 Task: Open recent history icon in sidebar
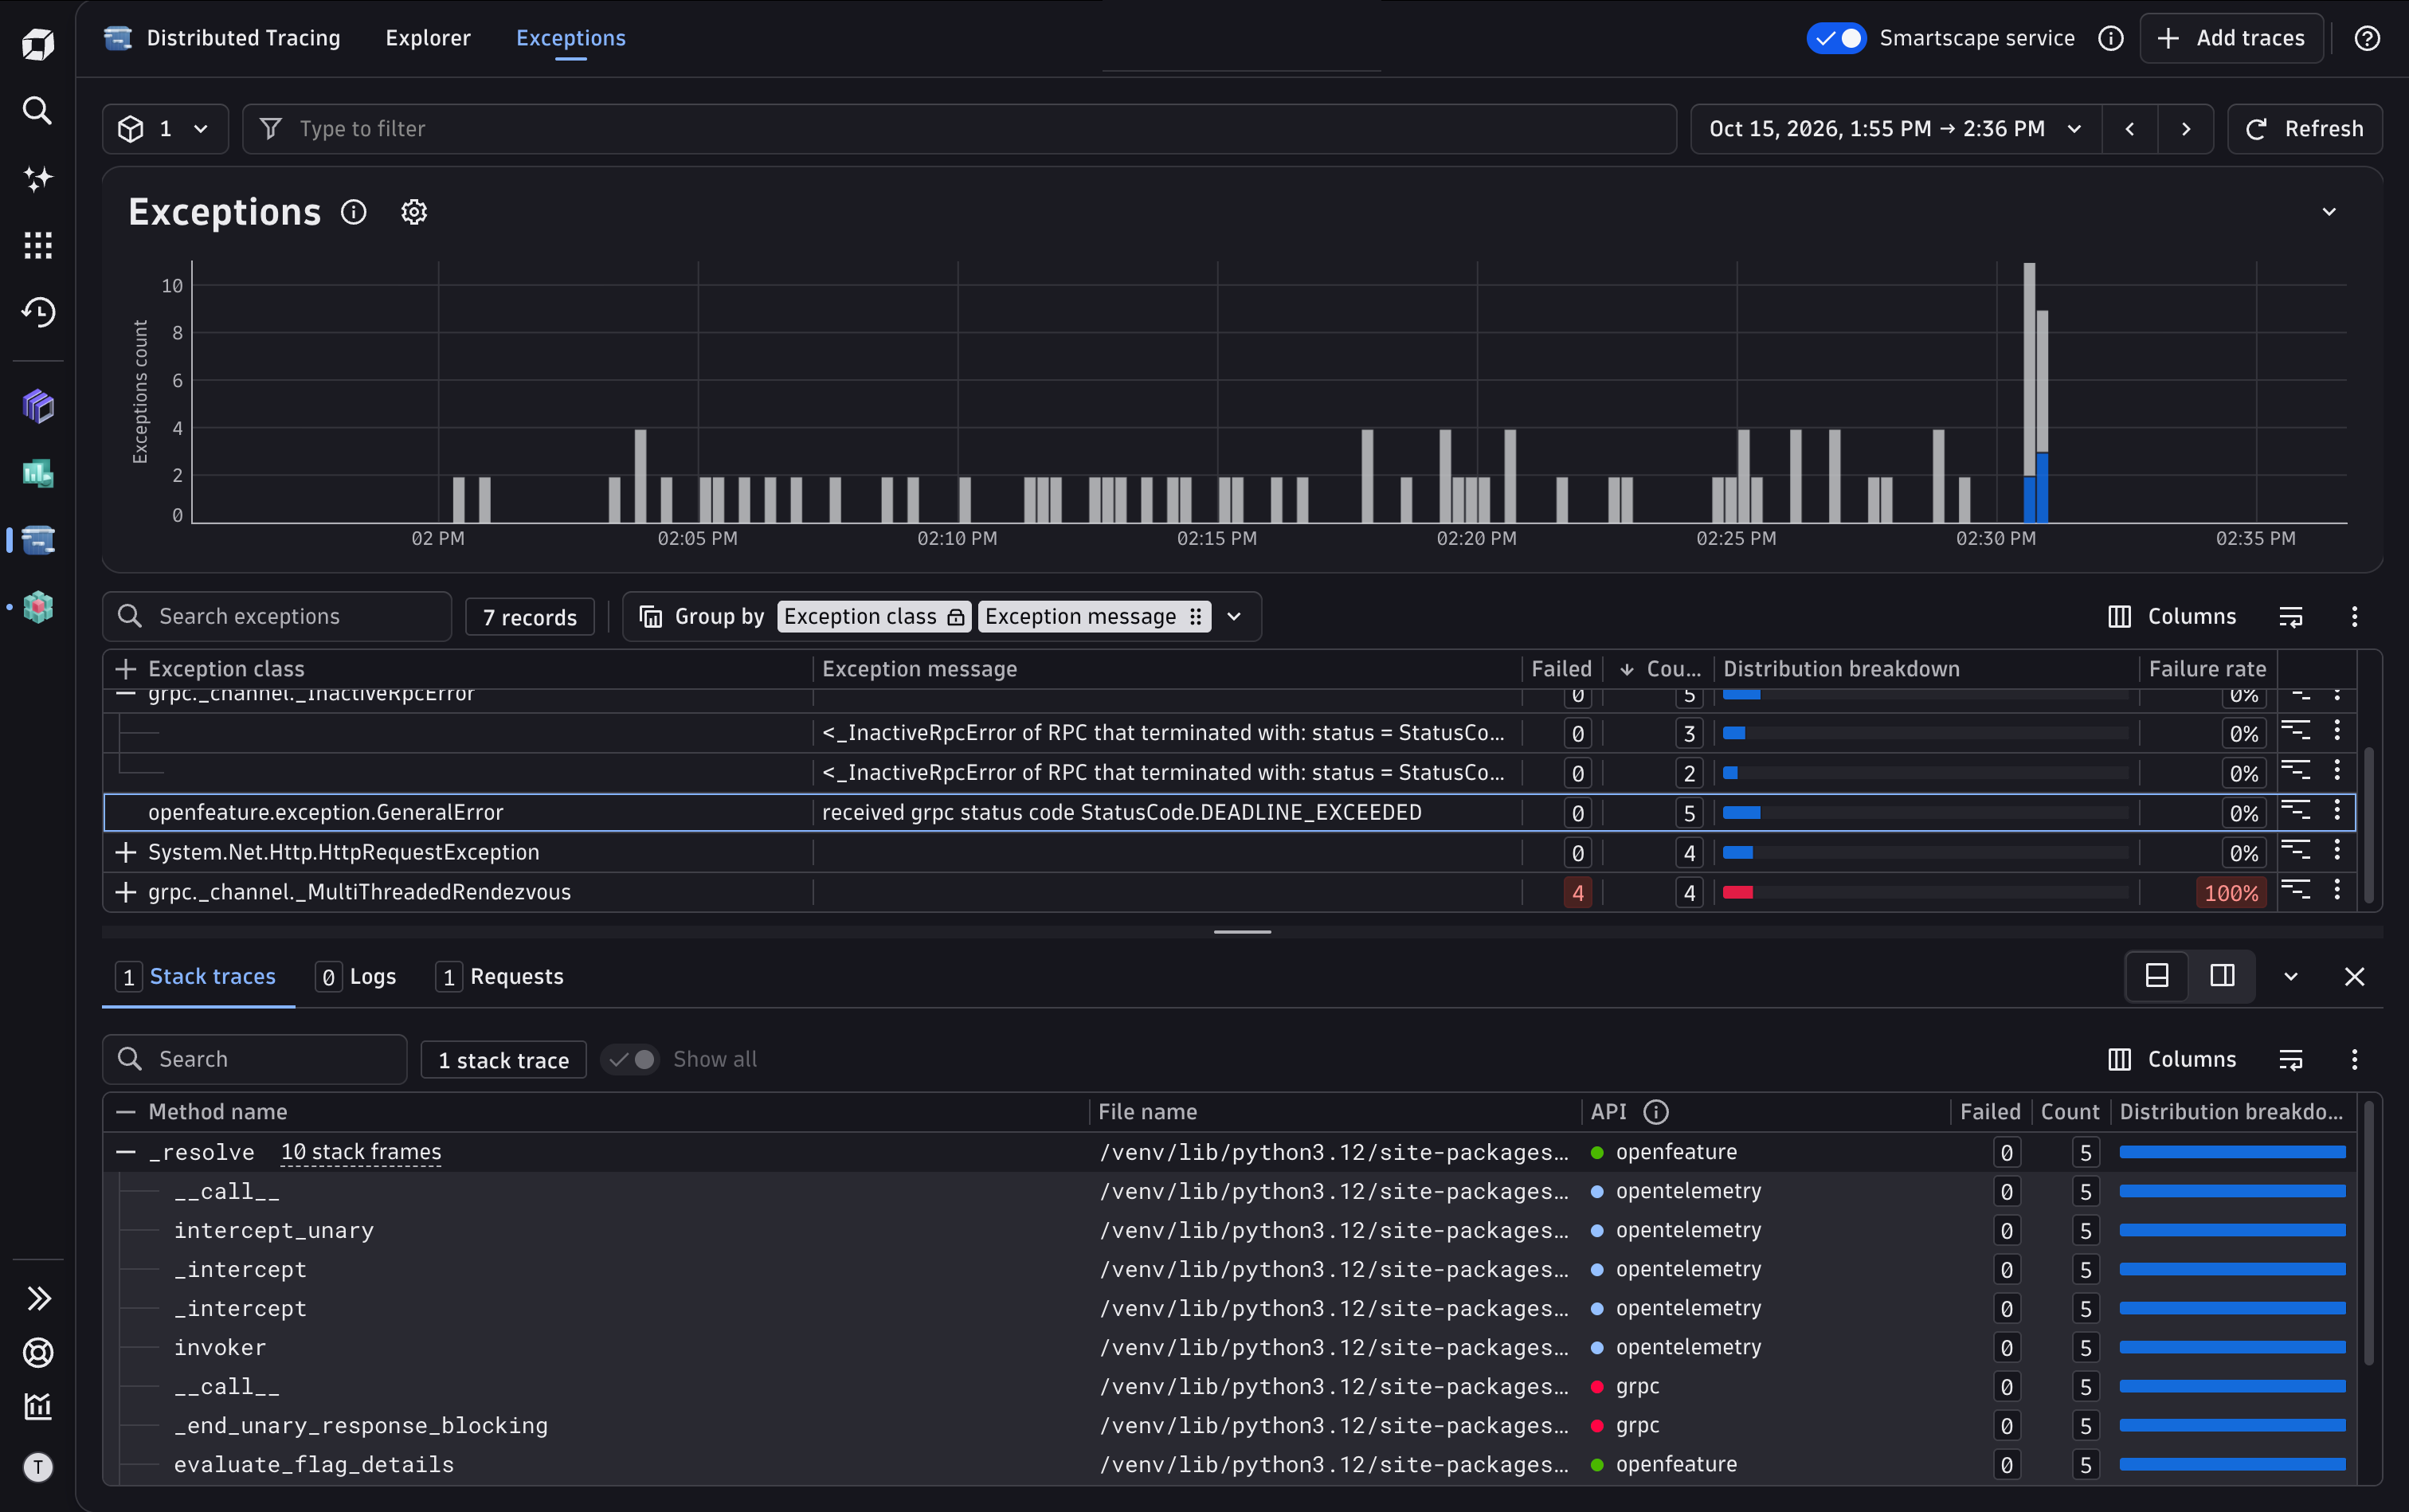pyautogui.click(x=37, y=312)
